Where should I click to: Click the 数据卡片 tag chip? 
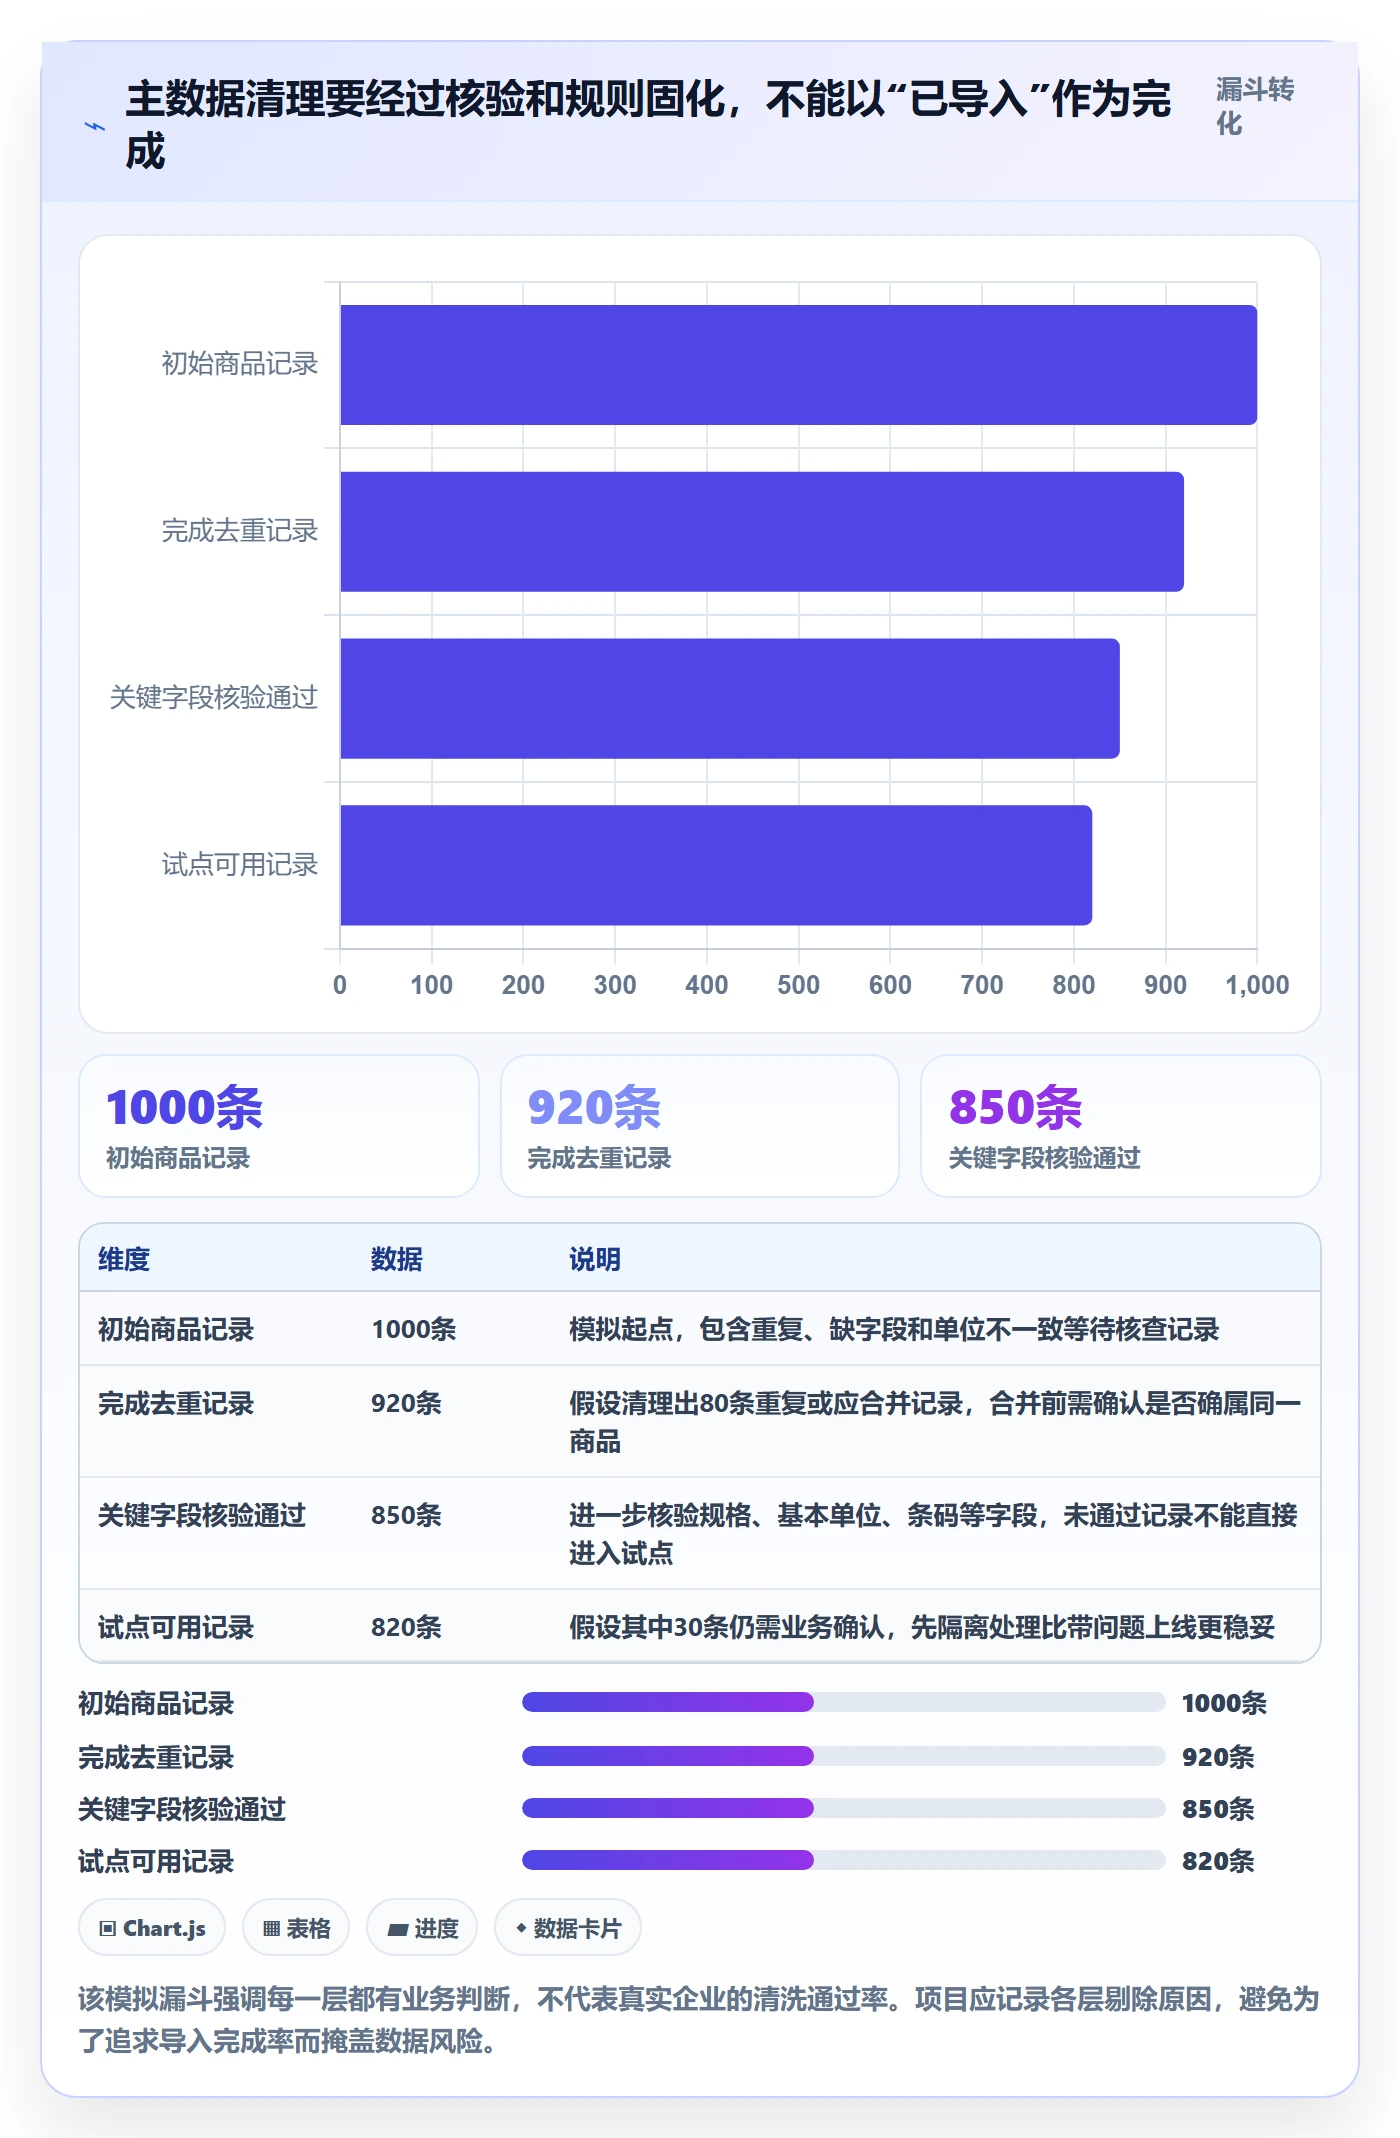[x=568, y=1927]
